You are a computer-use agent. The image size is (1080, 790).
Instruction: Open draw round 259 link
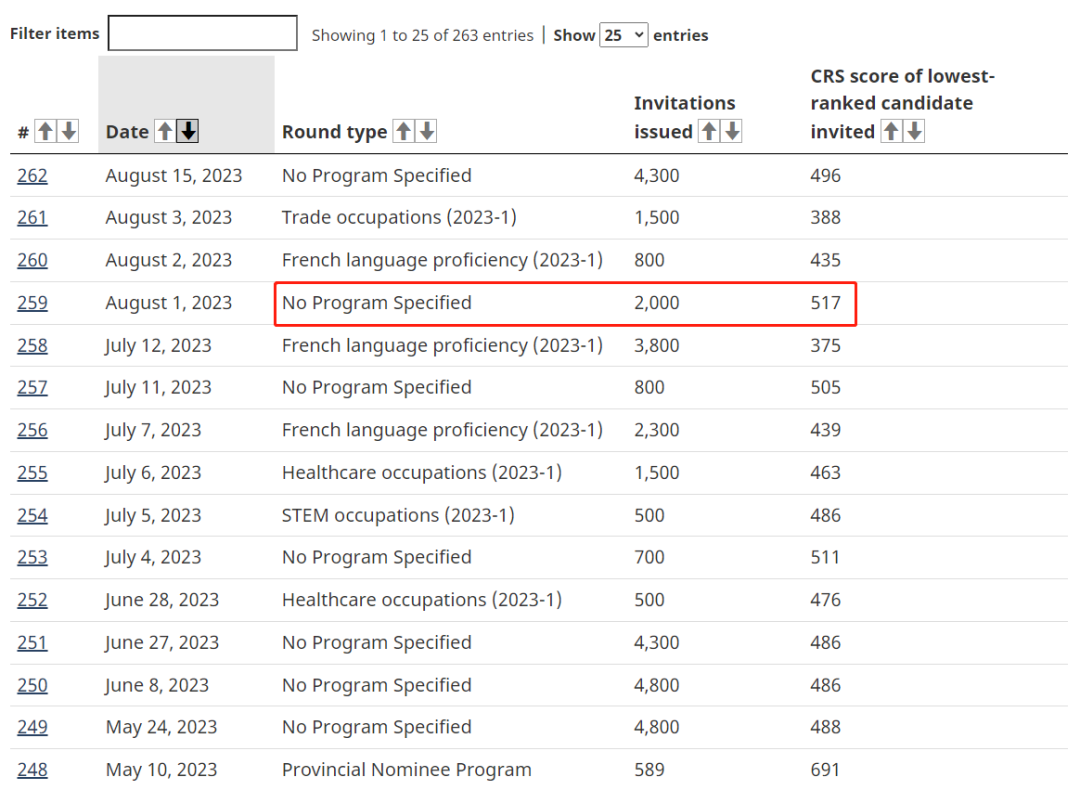[x=32, y=303]
